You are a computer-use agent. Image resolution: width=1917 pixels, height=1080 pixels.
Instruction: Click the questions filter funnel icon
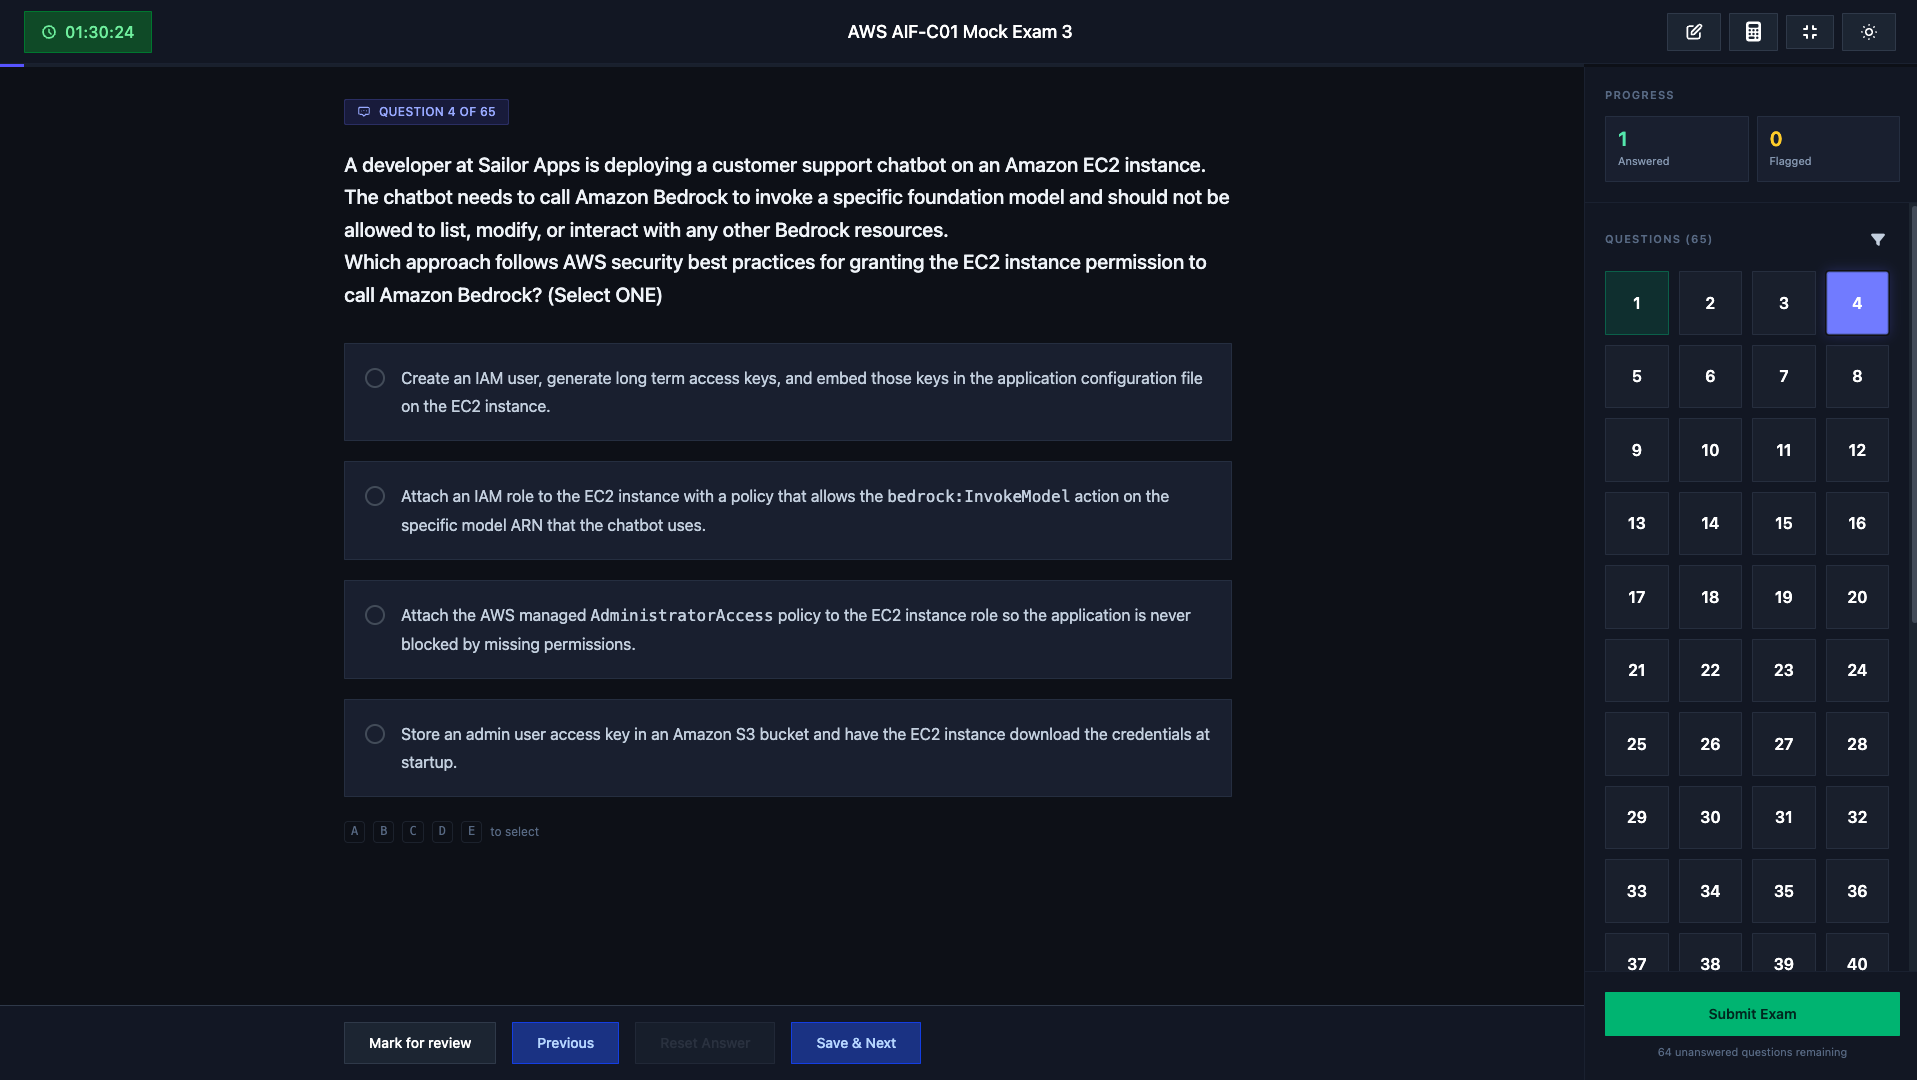[1877, 239]
